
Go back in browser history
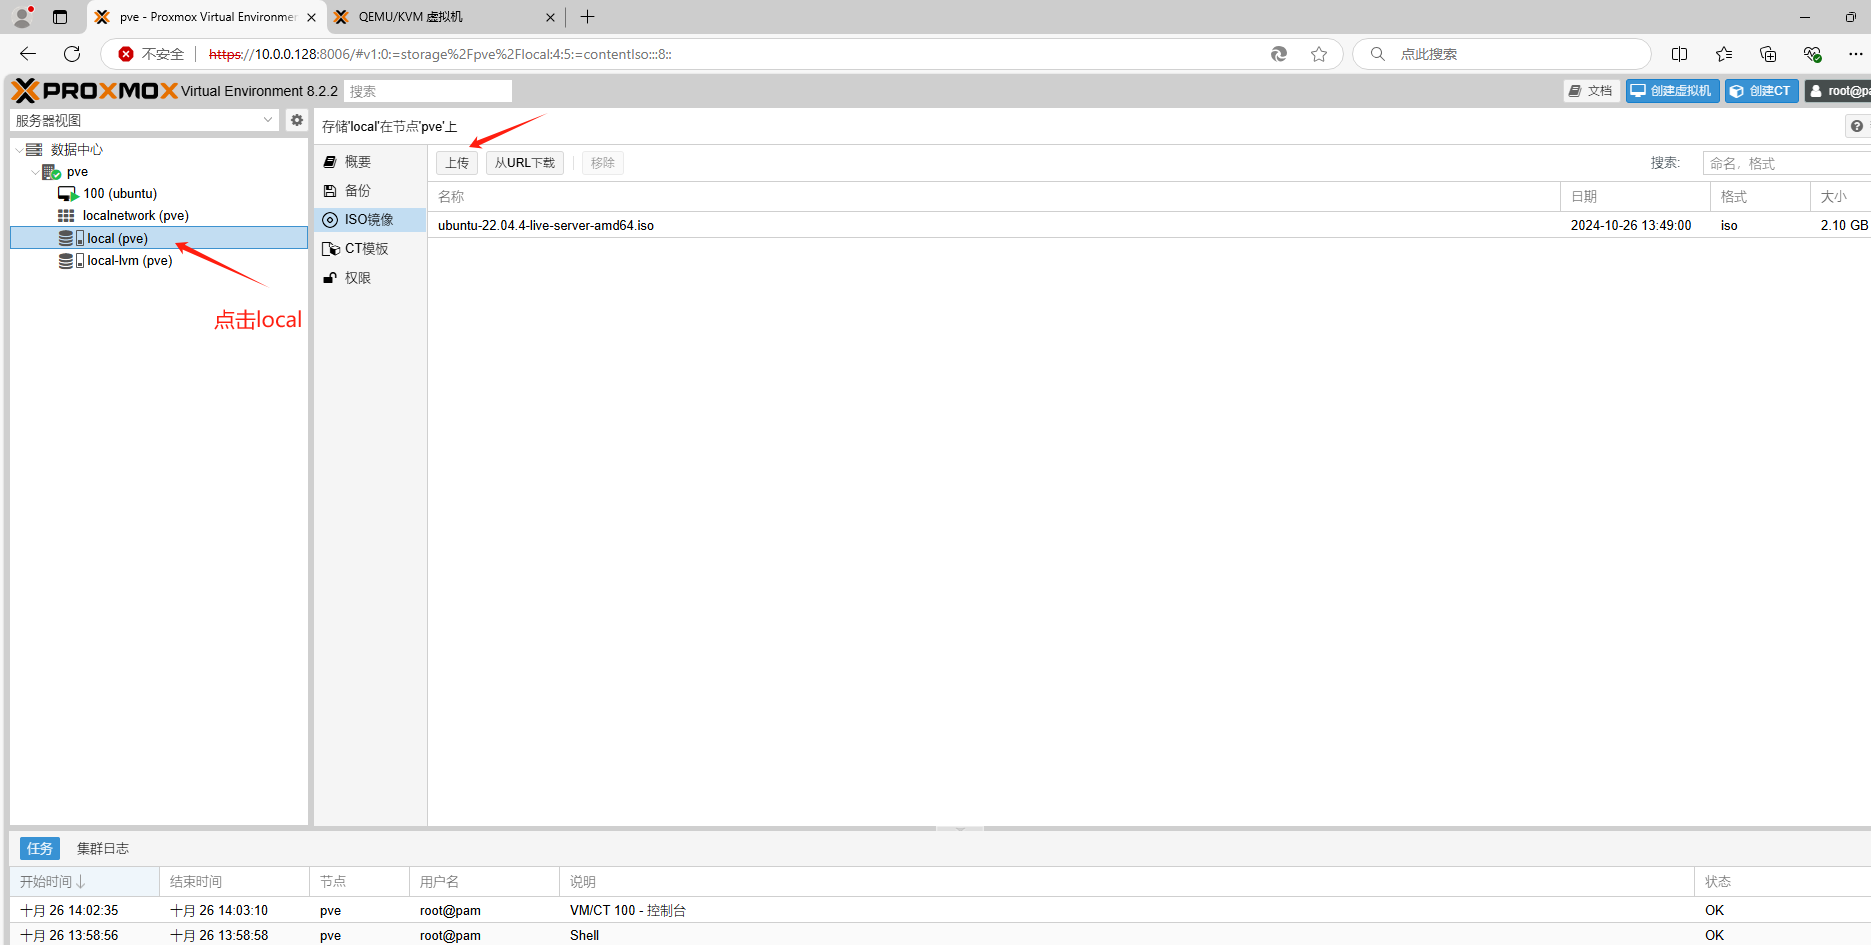pos(28,54)
